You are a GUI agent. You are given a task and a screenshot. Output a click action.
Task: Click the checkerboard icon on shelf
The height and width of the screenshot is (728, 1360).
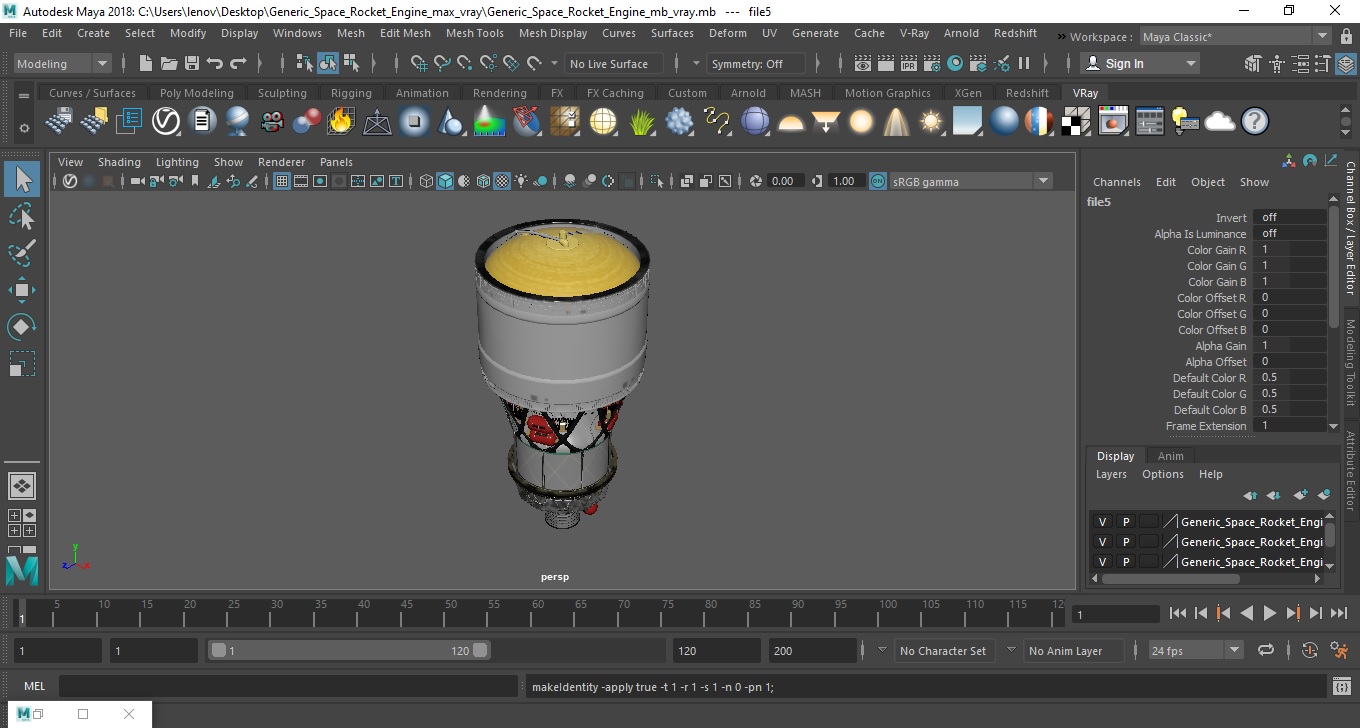point(1075,122)
